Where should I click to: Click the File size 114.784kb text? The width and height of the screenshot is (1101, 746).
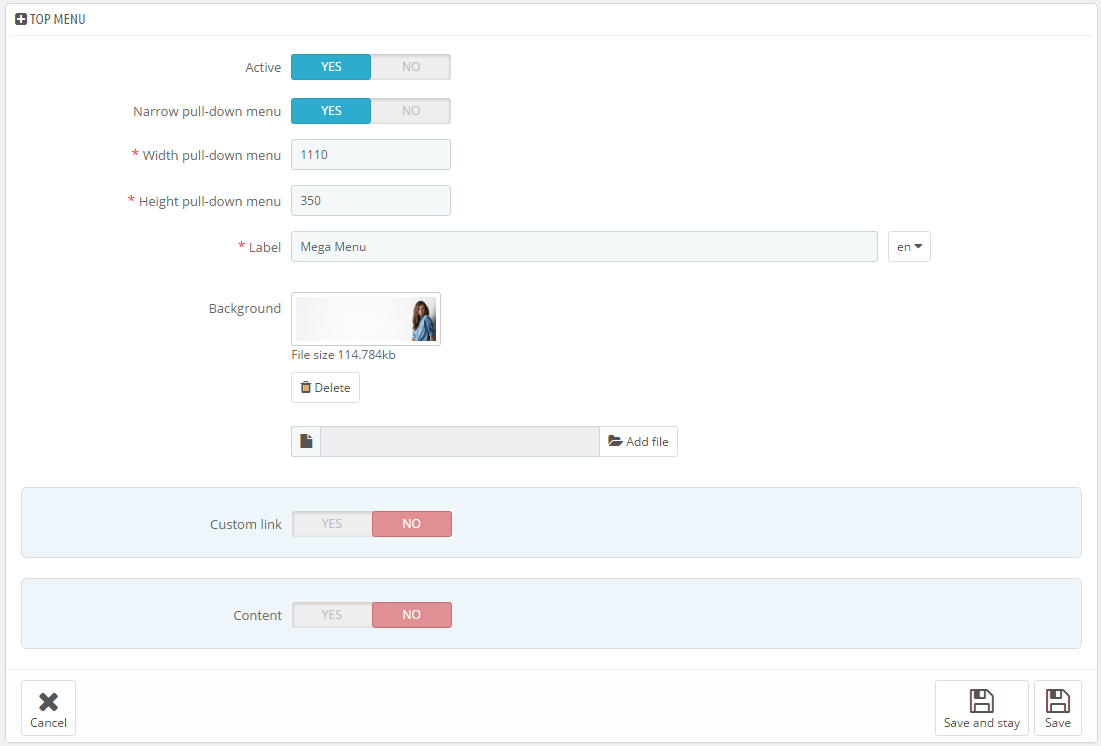[x=343, y=355]
